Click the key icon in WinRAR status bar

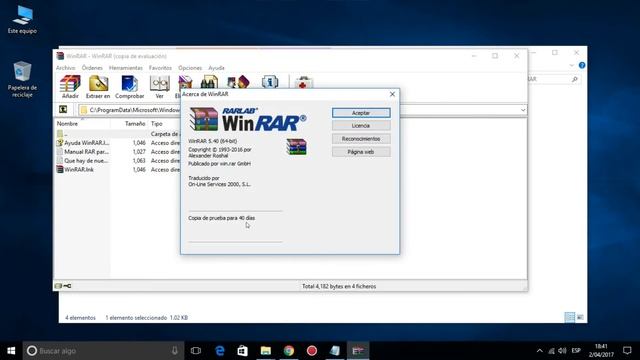(67, 286)
